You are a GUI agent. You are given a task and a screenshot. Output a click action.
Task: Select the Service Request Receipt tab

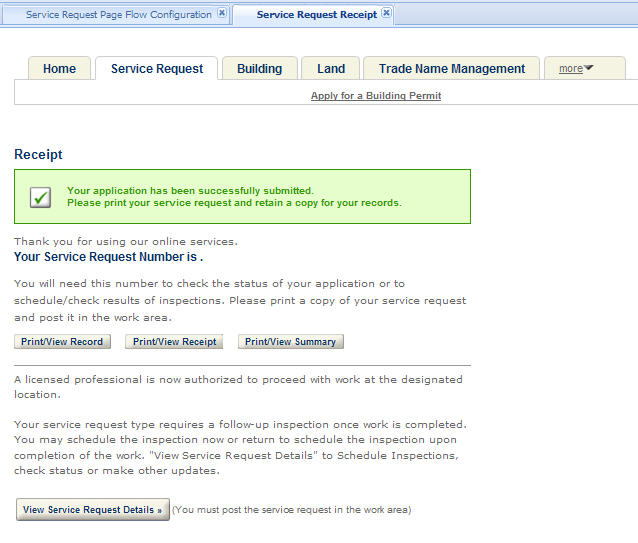316,15
